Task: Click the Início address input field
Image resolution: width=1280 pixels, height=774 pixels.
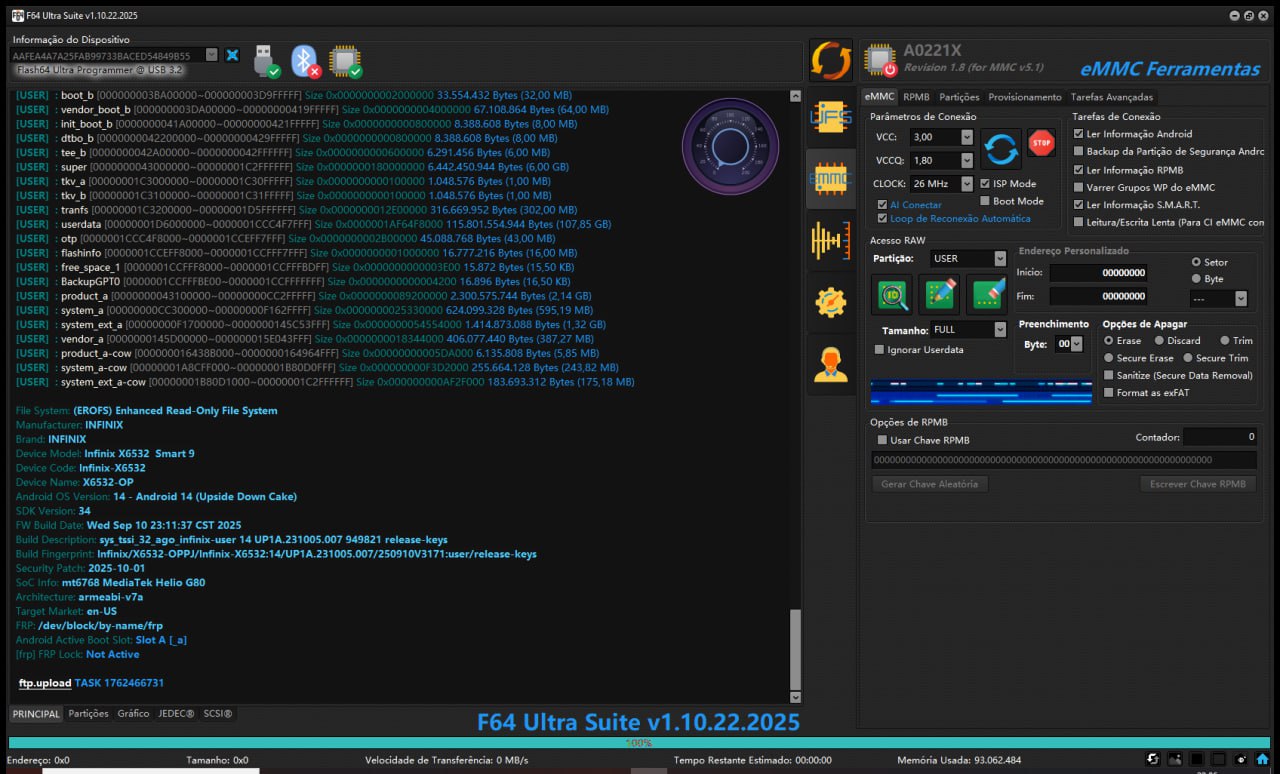Action: click(1098, 273)
